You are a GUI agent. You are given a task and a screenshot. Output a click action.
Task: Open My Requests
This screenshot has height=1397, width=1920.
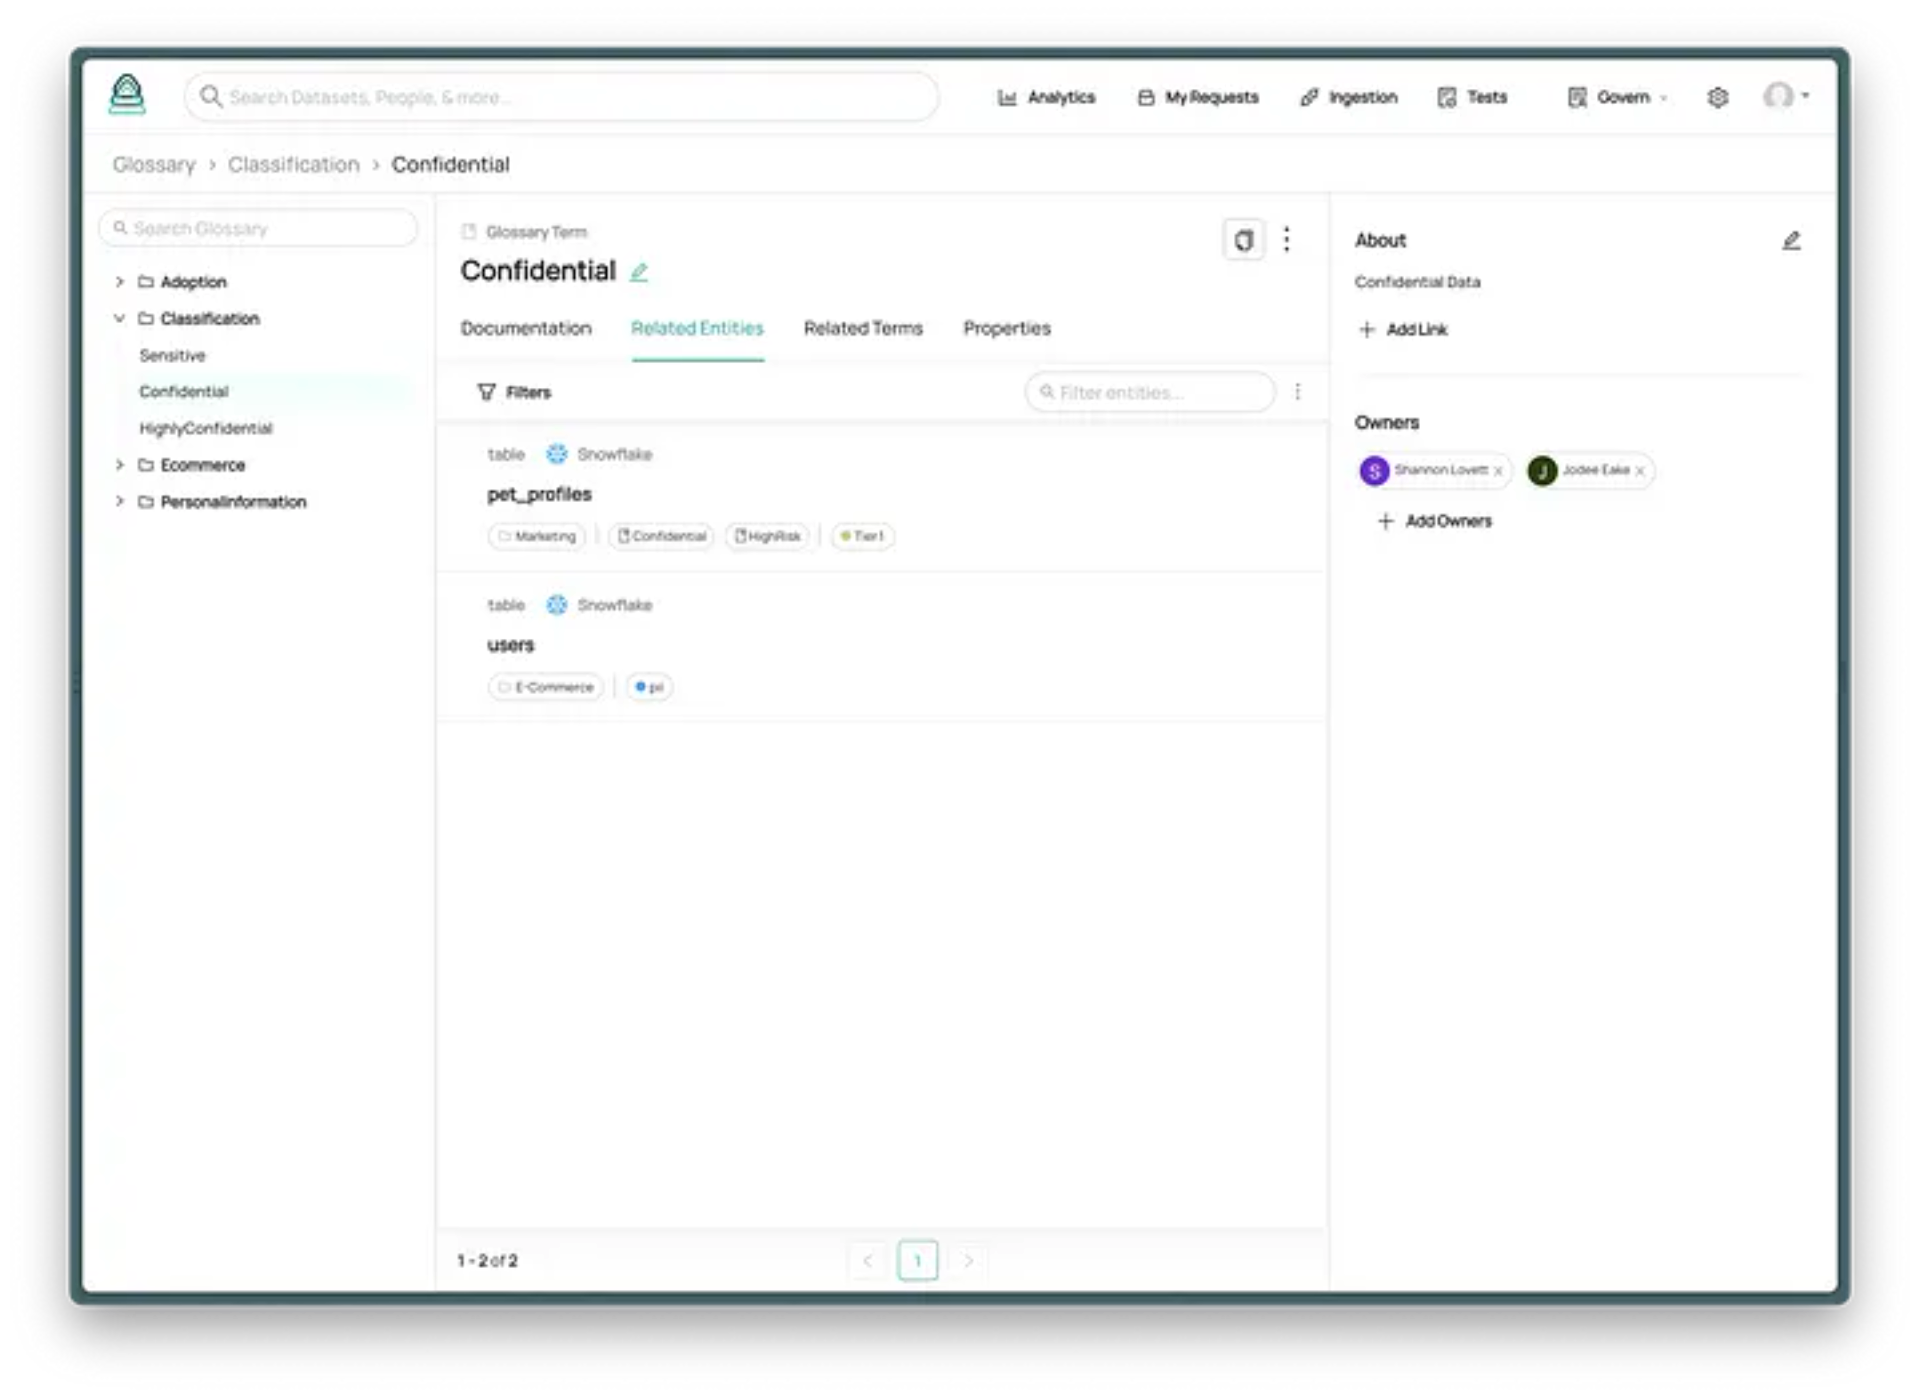(1198, 97)
